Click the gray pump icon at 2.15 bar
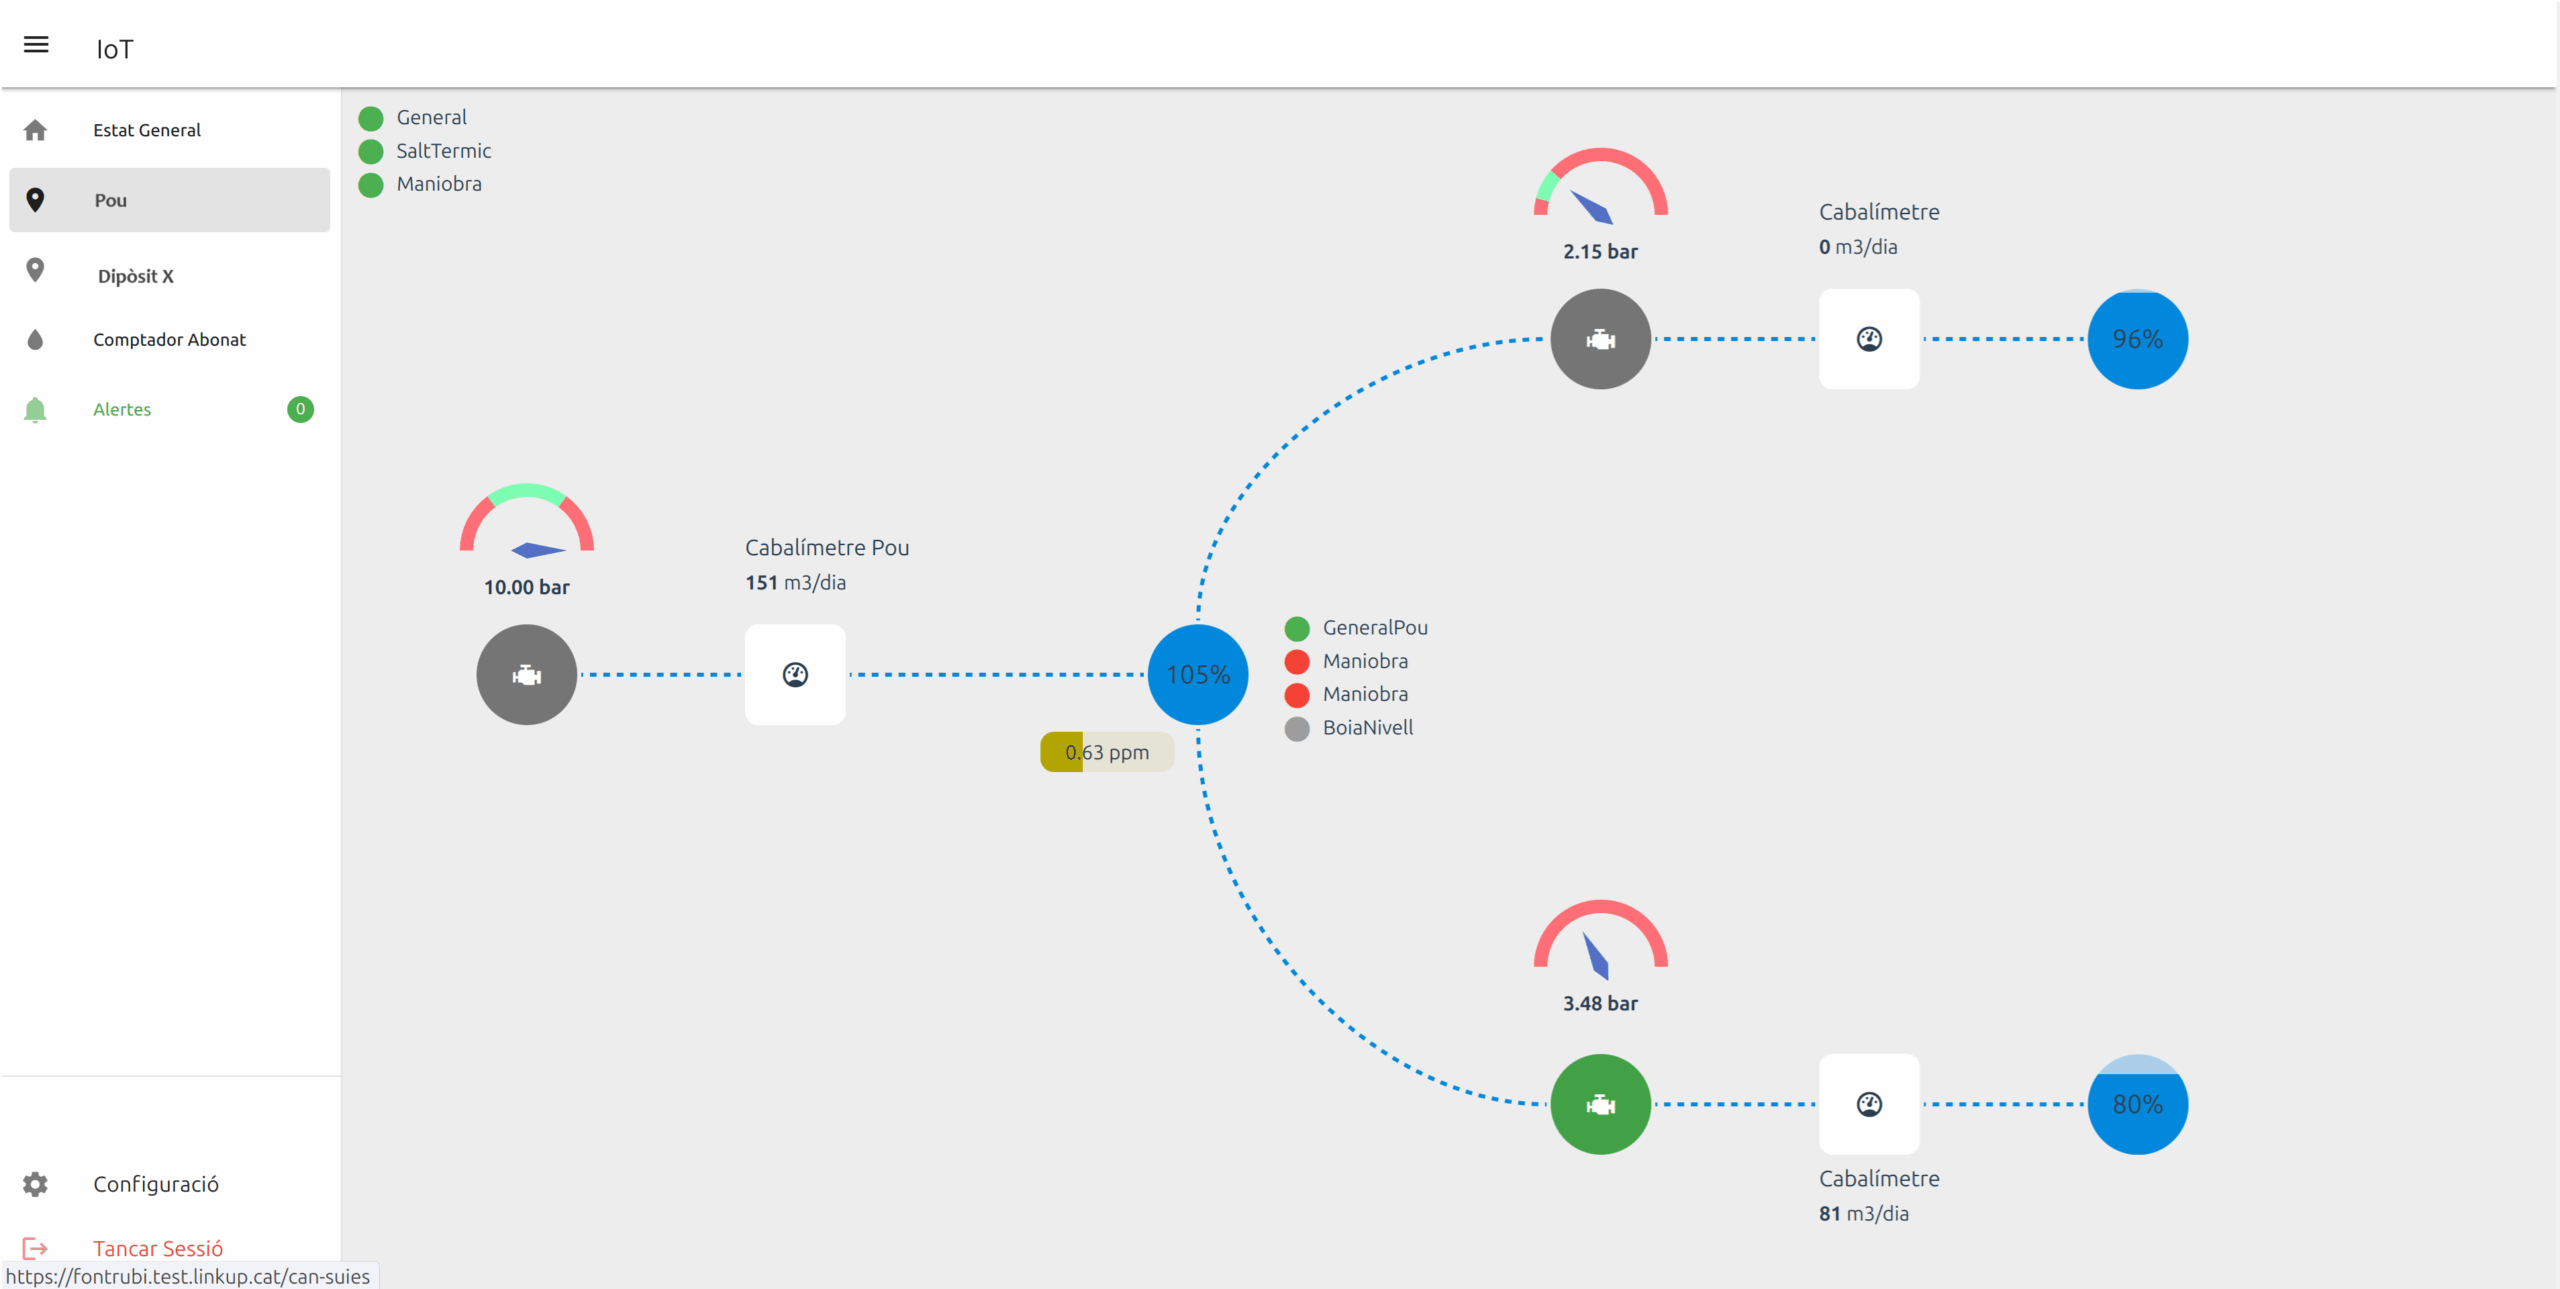Viewport: 2560px width, 1289px height. (1600, 339)
